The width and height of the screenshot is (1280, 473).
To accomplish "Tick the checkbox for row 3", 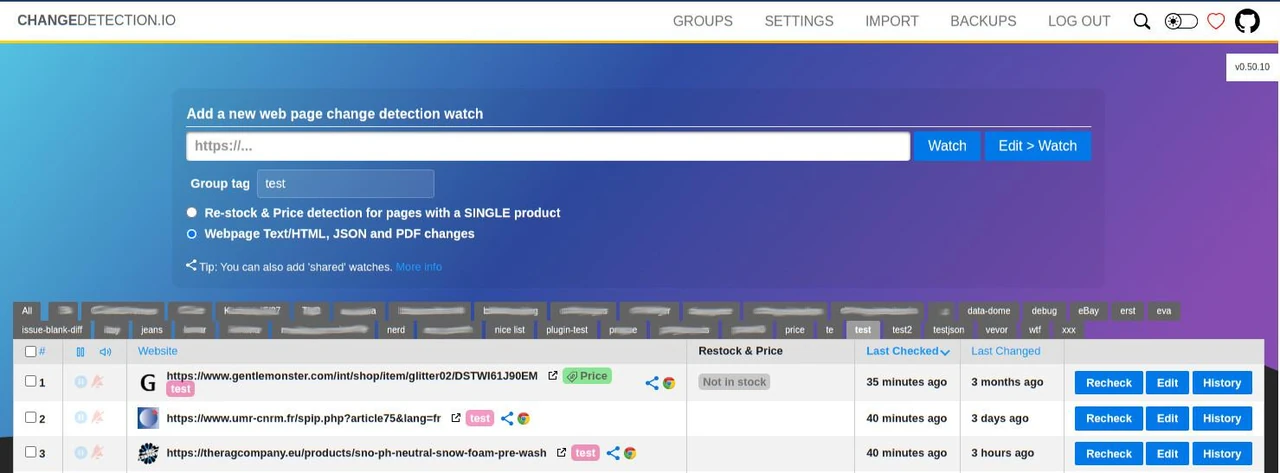I will click(x=31, y=452).
